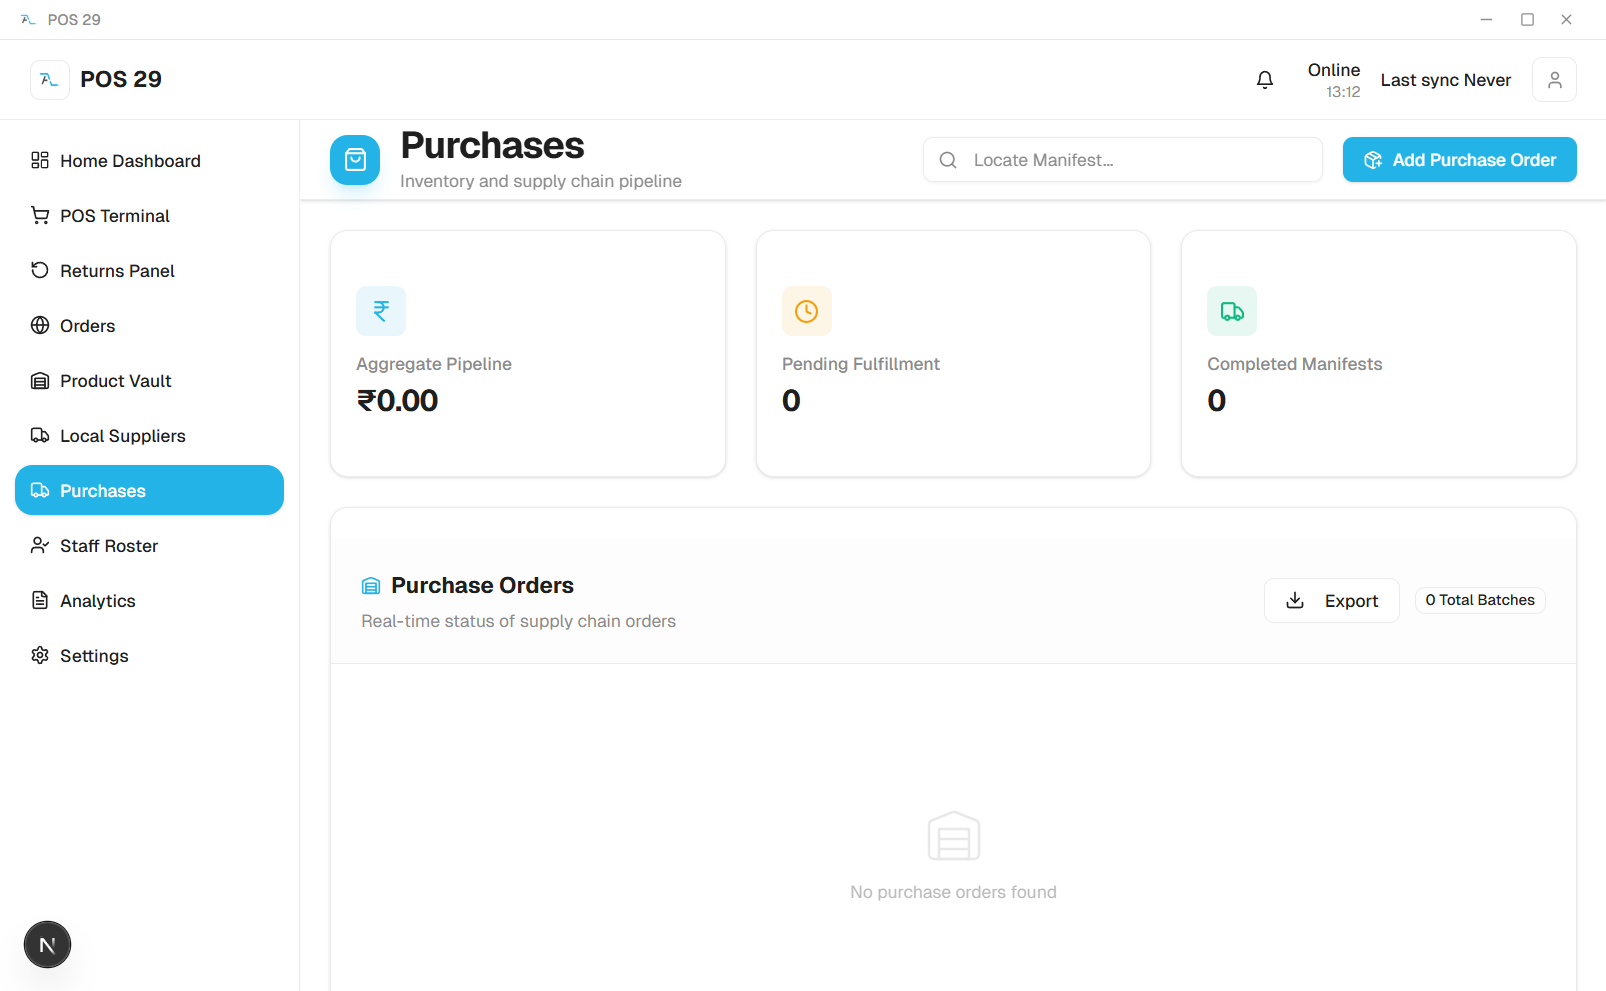This screenshot has width=1606, height=991.
Task: Click the POS 29 logo icon in header
Action: point(50,80)
